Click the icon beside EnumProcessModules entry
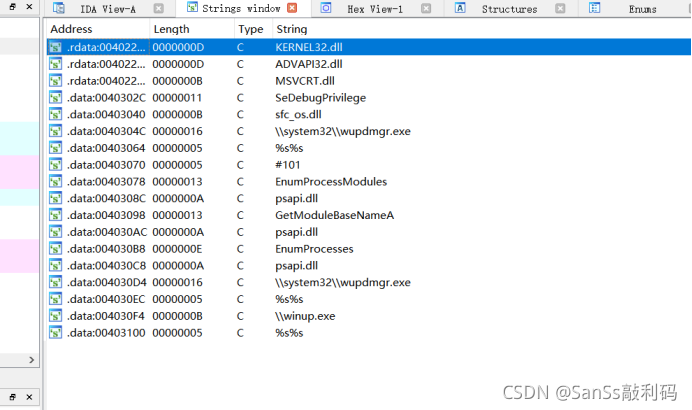The width and height of the screenshot is (692, 410). point(56,181)
